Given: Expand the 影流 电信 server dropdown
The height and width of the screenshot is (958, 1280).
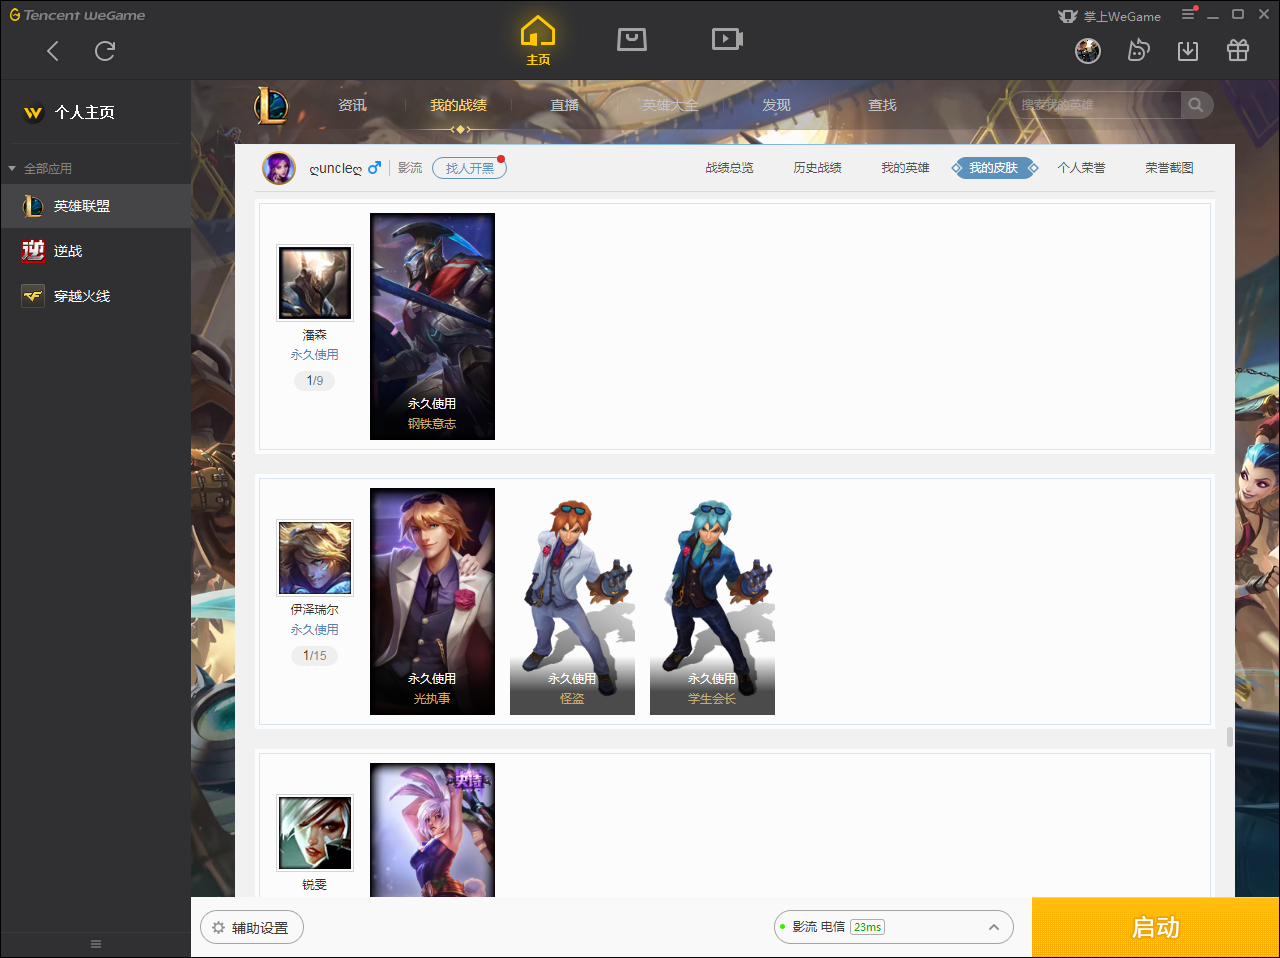Looking at the screenshot, I should point(894,927).
